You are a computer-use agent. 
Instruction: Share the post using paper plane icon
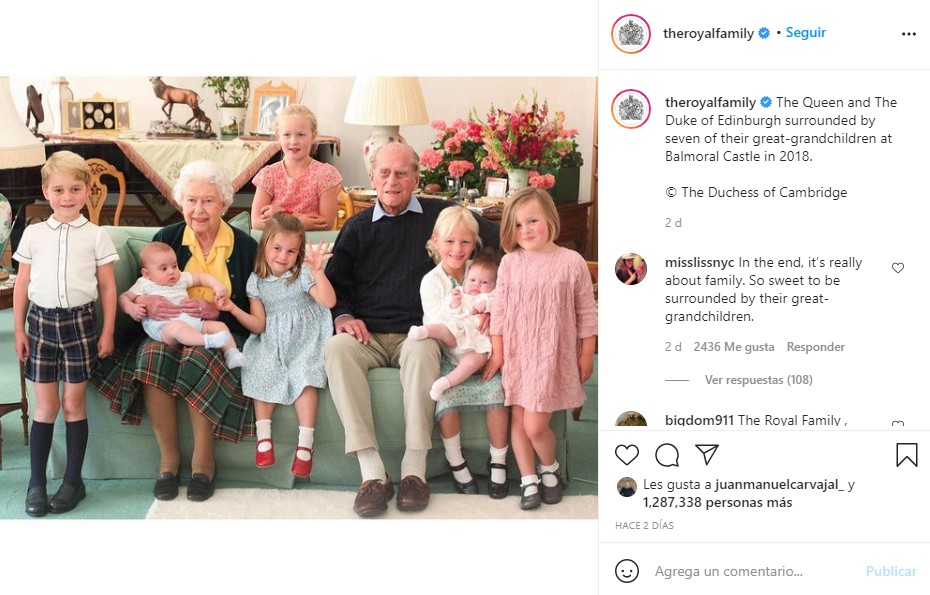[706, 454]
